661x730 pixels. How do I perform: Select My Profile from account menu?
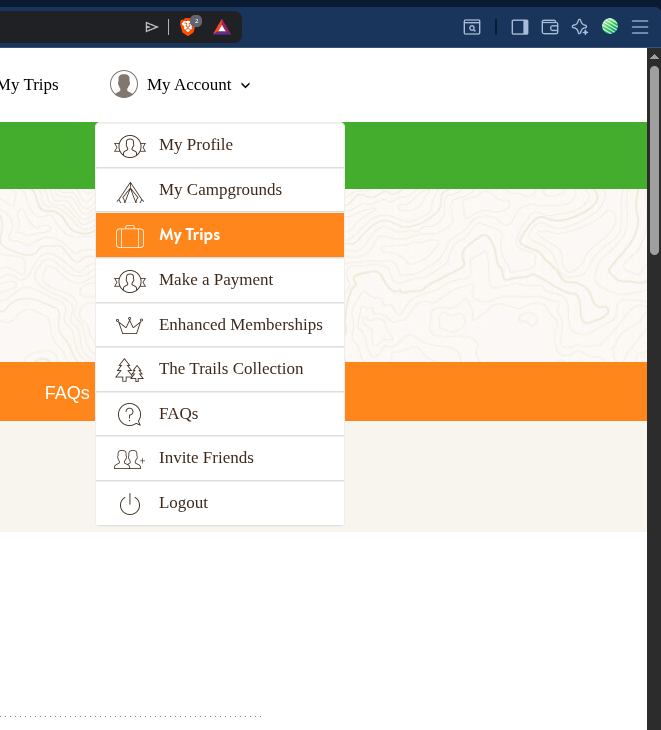196,145
